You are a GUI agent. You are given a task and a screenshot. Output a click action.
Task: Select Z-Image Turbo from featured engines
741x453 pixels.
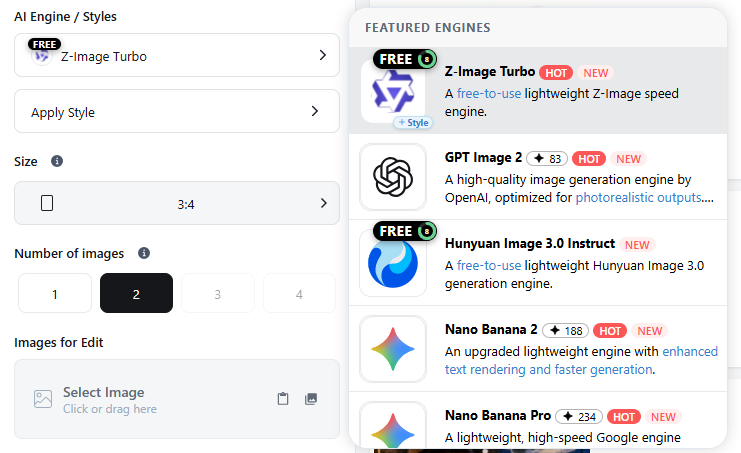pos(538,91)
